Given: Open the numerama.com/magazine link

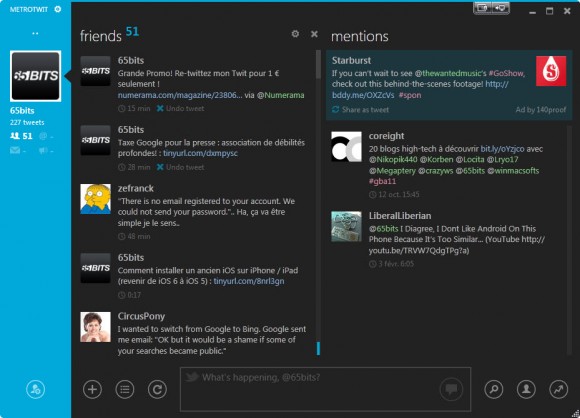Looking at the screenshot, I should (180, 95).
